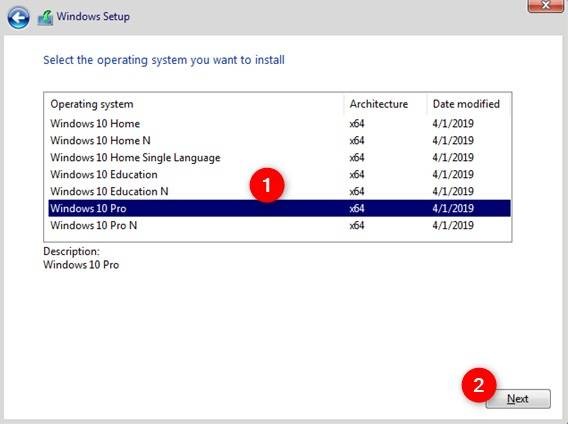Select Windows 10 Home Single Language
The image size is (568, 424).
coord(279,158)
